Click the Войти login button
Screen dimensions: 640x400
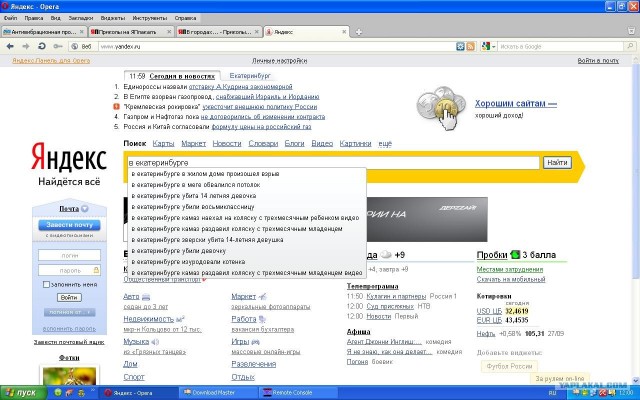69,298
